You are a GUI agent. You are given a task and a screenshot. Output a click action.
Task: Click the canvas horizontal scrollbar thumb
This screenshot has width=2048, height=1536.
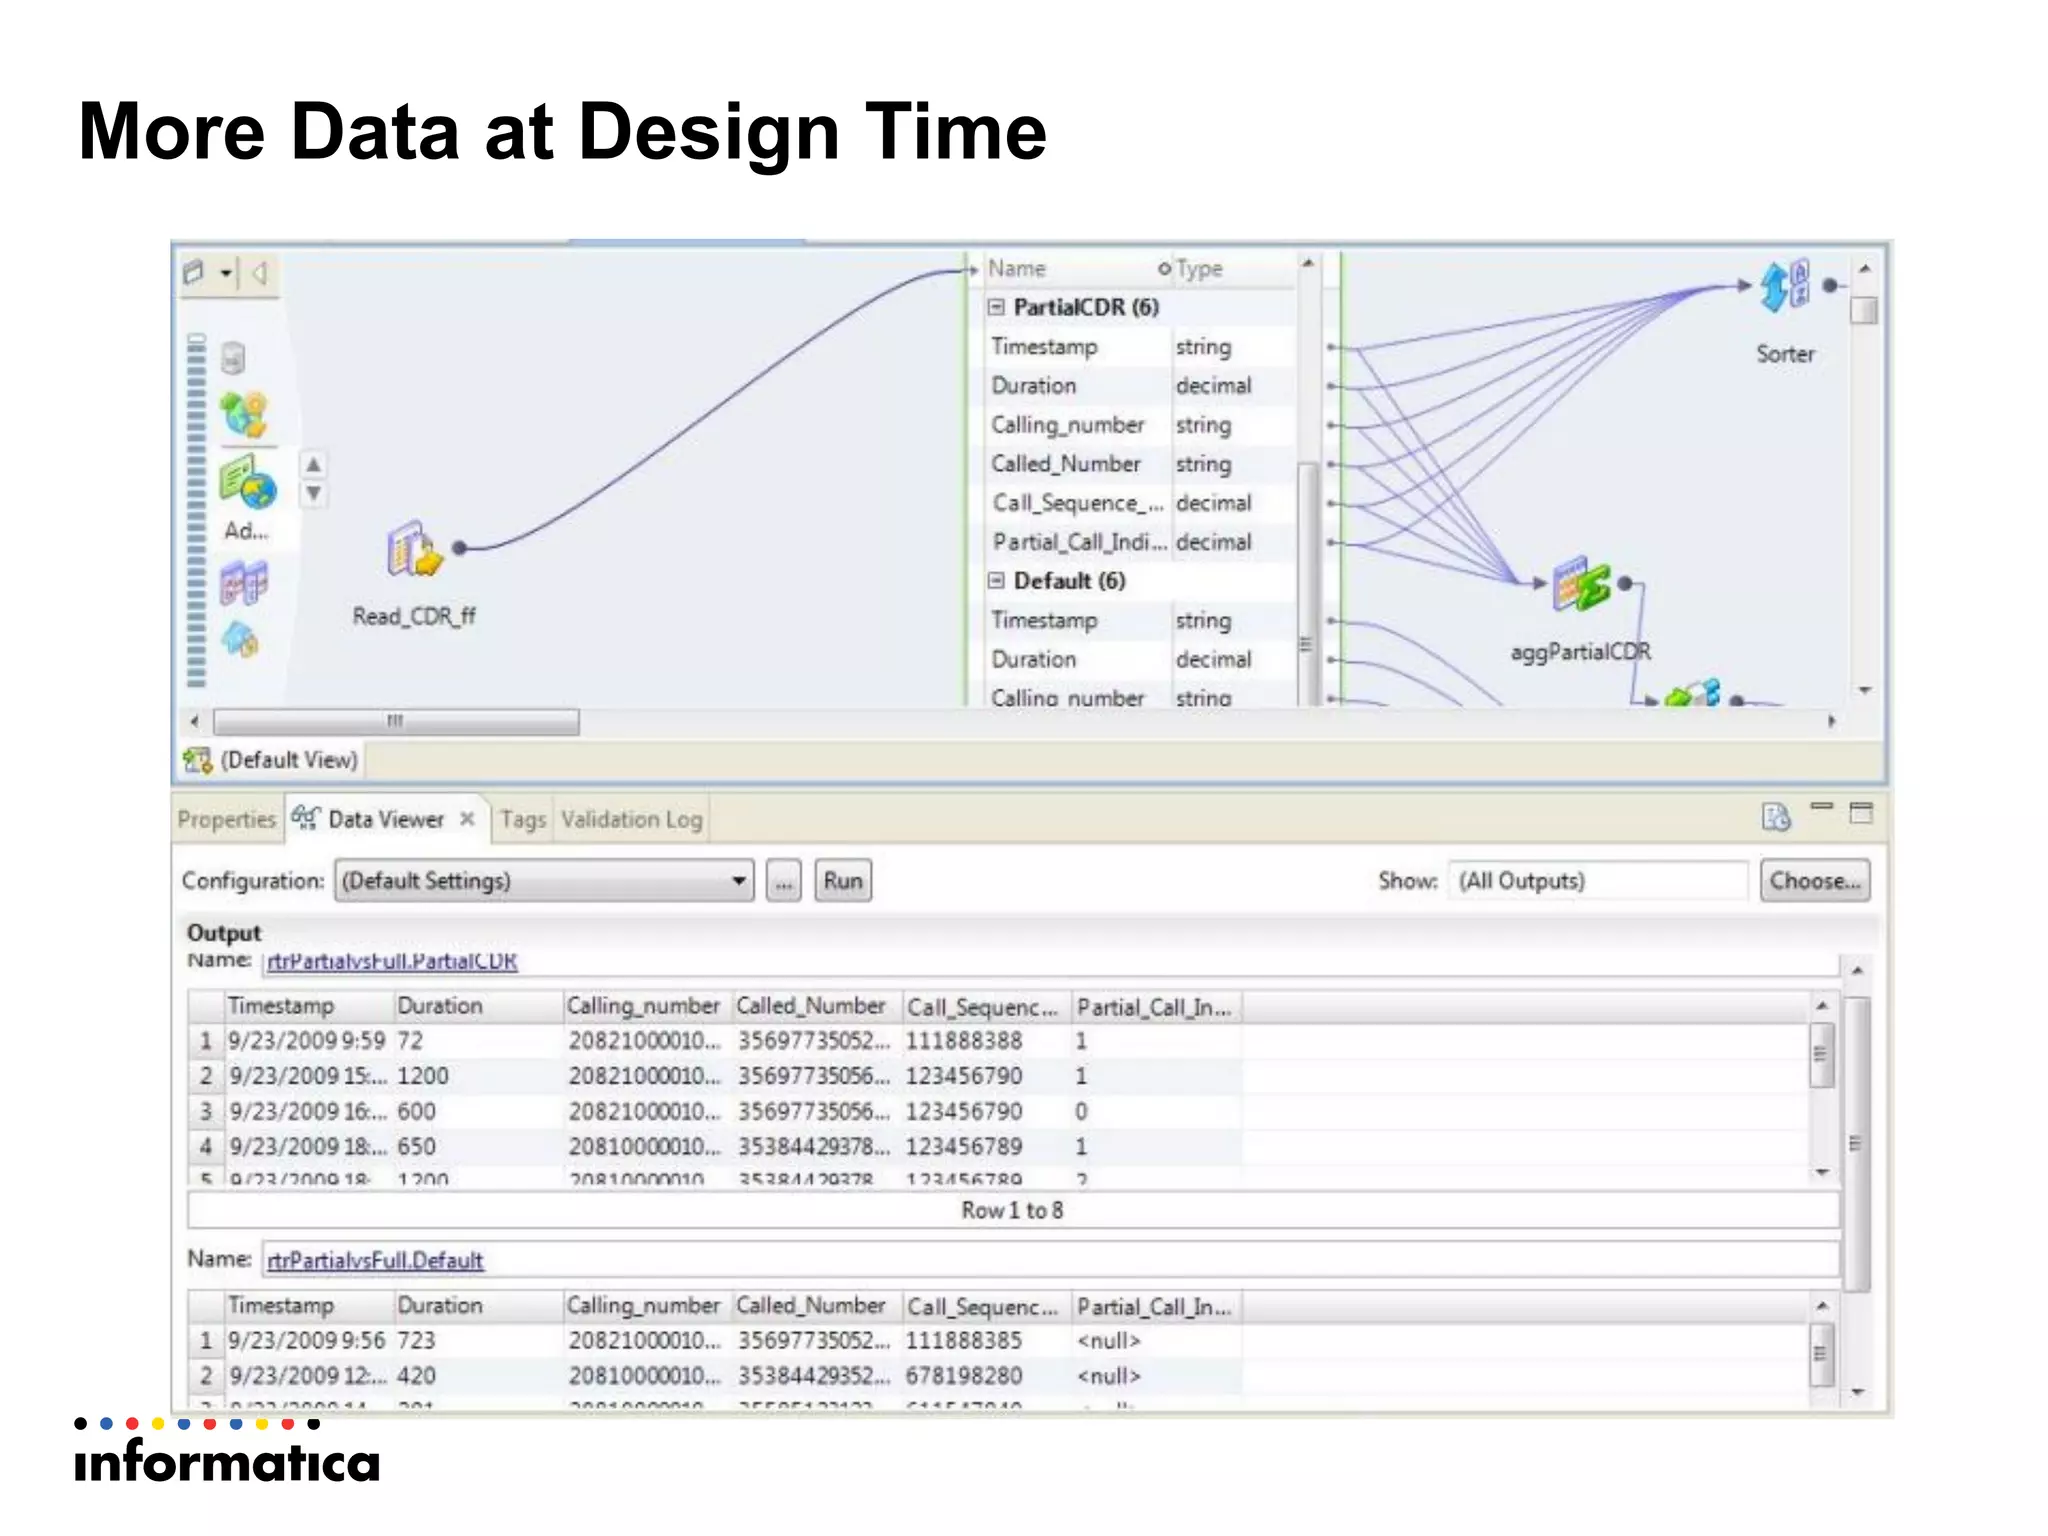[x=396, y=721]
